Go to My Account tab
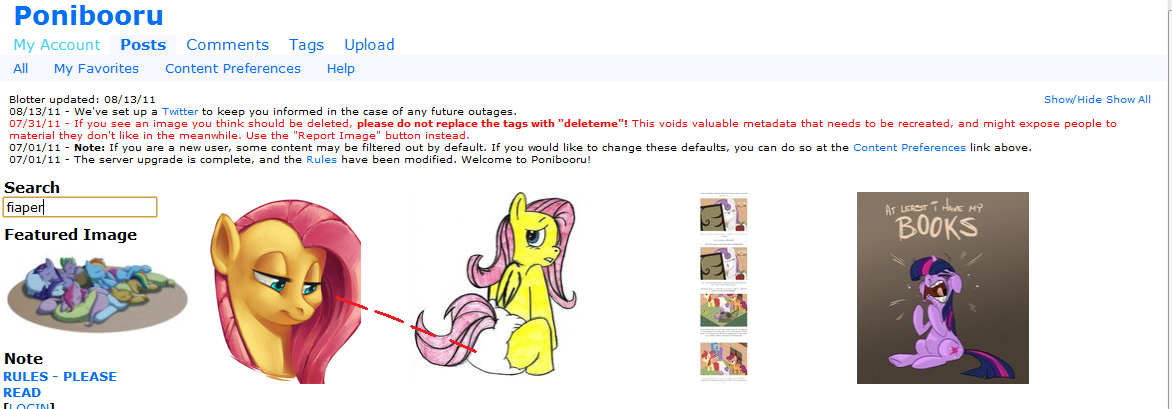 57,45
